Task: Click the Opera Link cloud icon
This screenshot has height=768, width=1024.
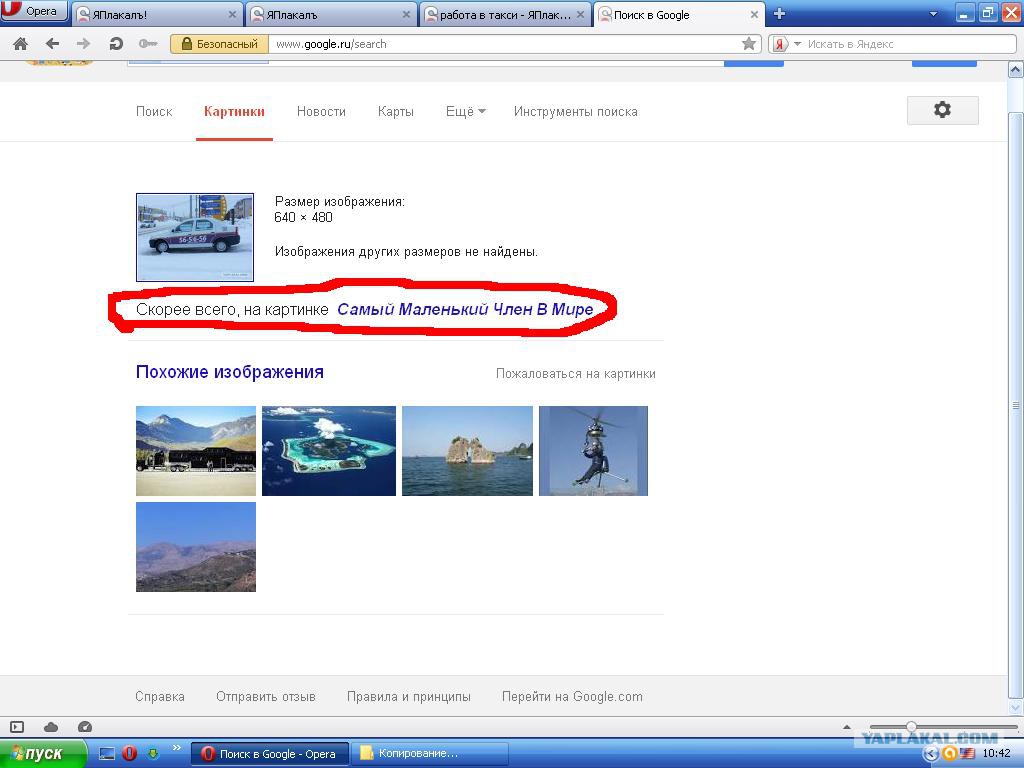Action: (51, 727)
